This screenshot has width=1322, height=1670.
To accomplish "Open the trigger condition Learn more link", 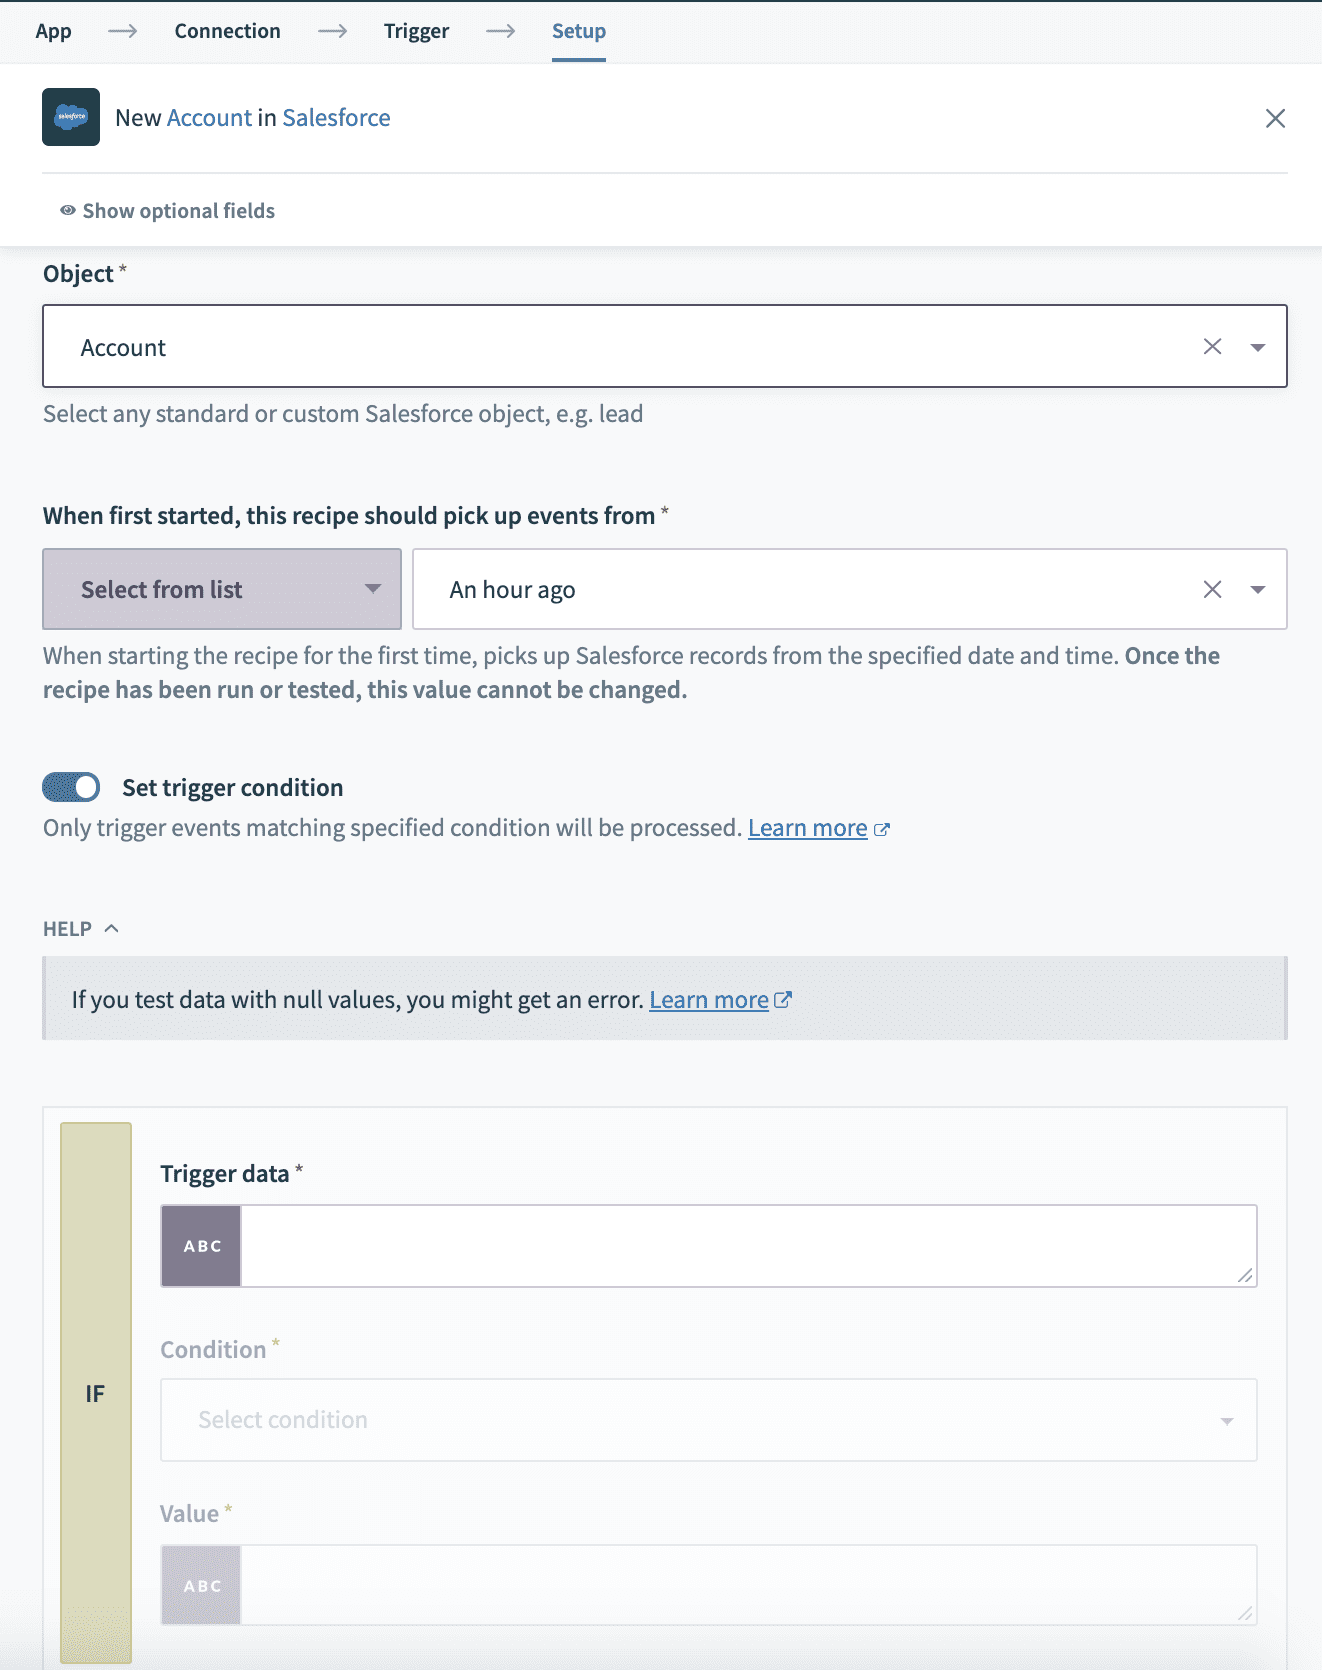I will 807,827.
